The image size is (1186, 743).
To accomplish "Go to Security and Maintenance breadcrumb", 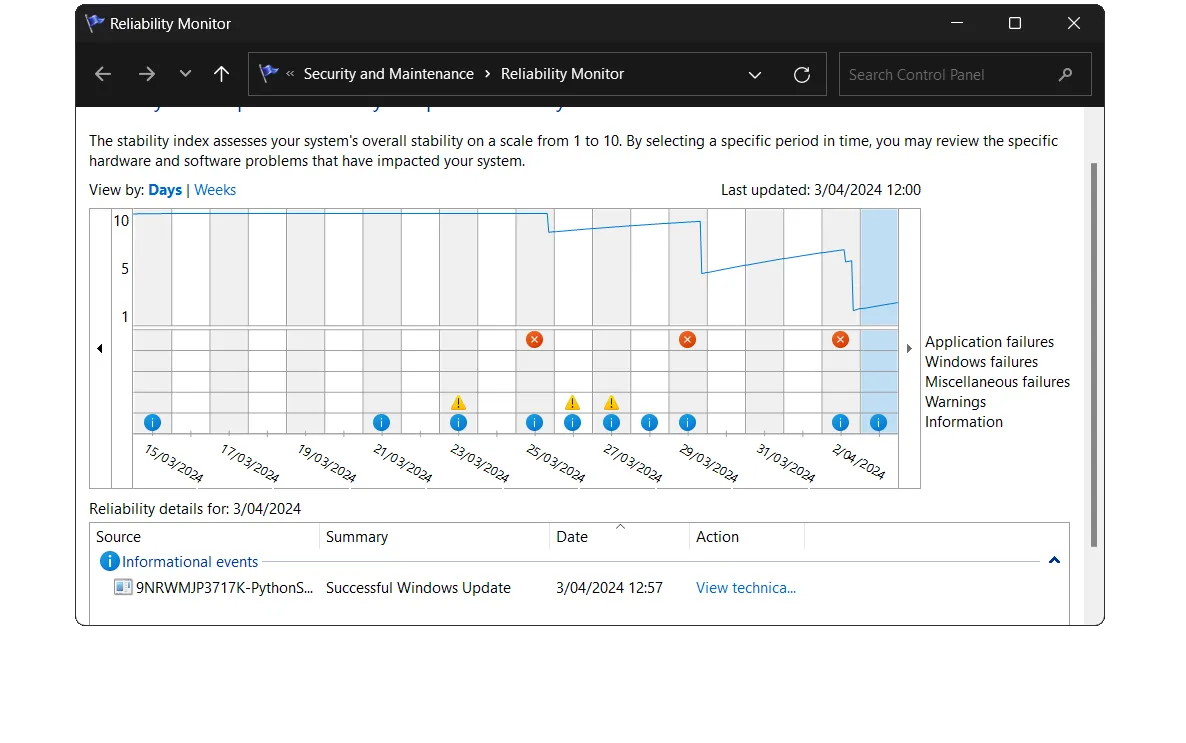I will [389, 74].
